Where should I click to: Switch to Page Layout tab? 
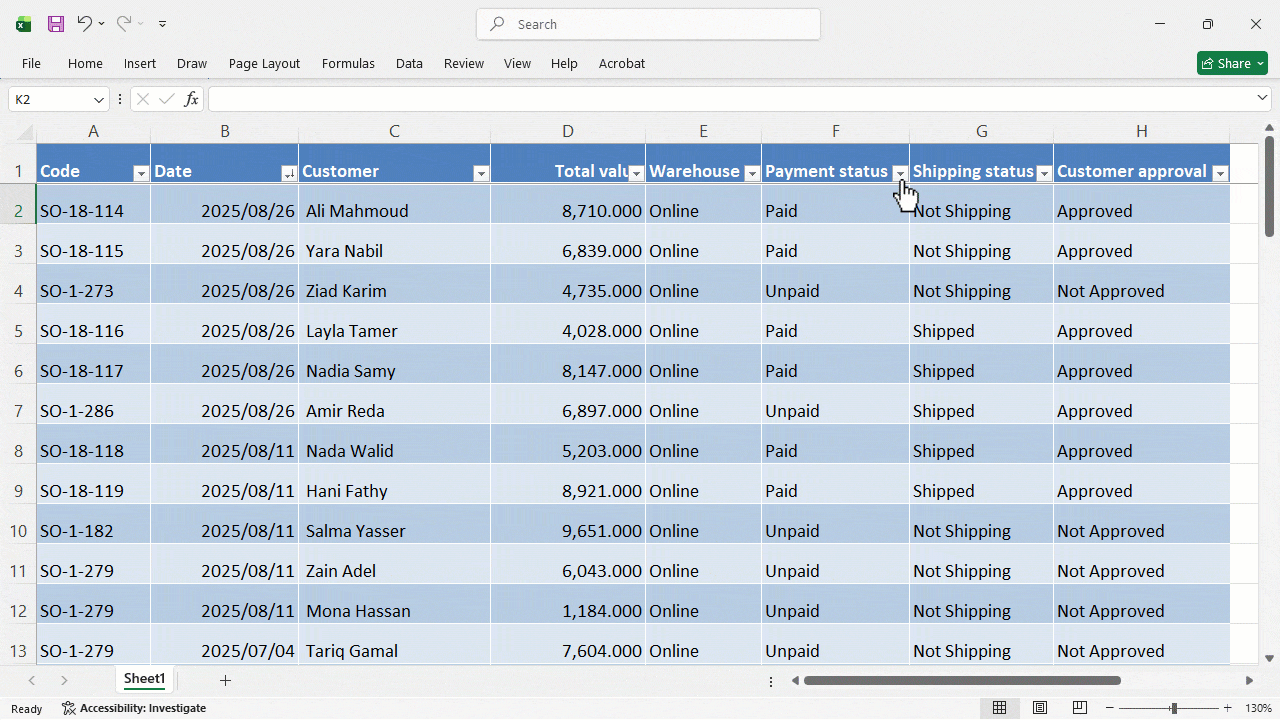click(264, 63)
